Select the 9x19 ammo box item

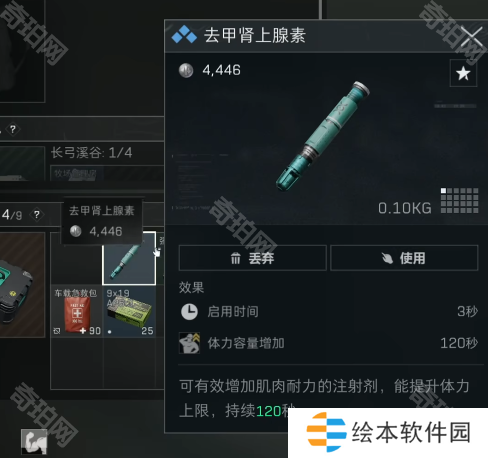pos(129,311)
